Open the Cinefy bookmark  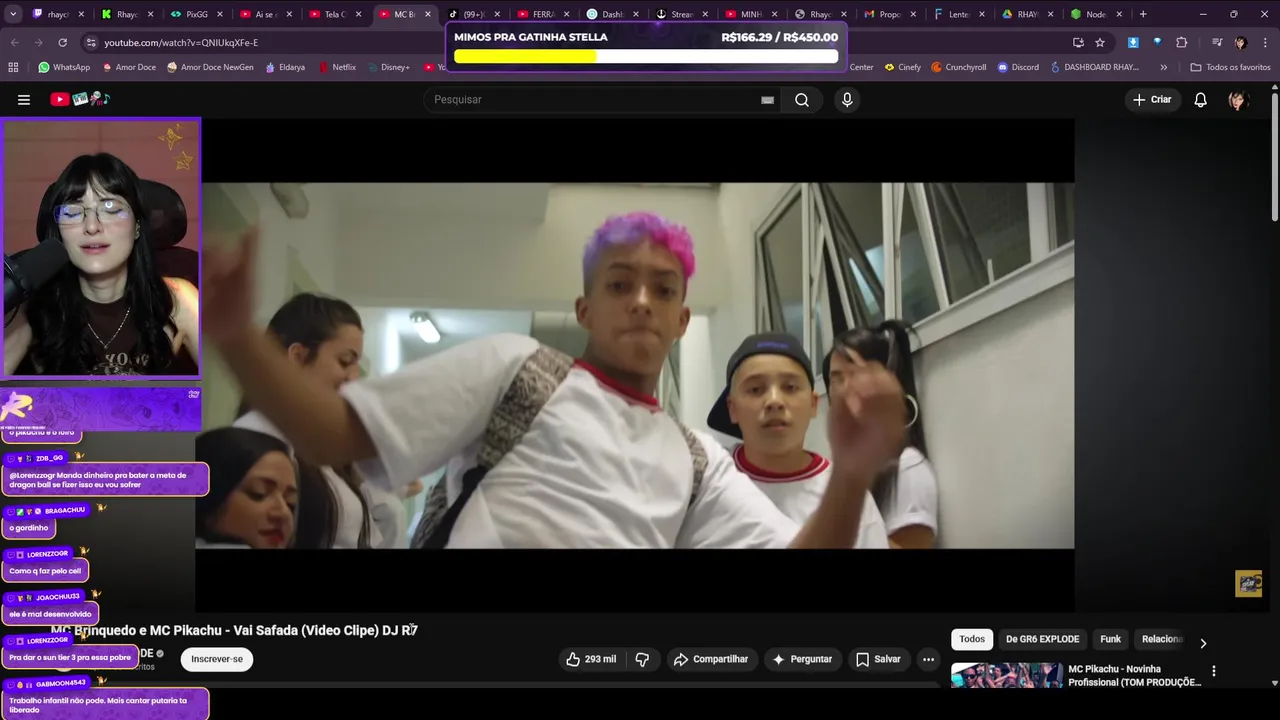[x=901, y=67]
